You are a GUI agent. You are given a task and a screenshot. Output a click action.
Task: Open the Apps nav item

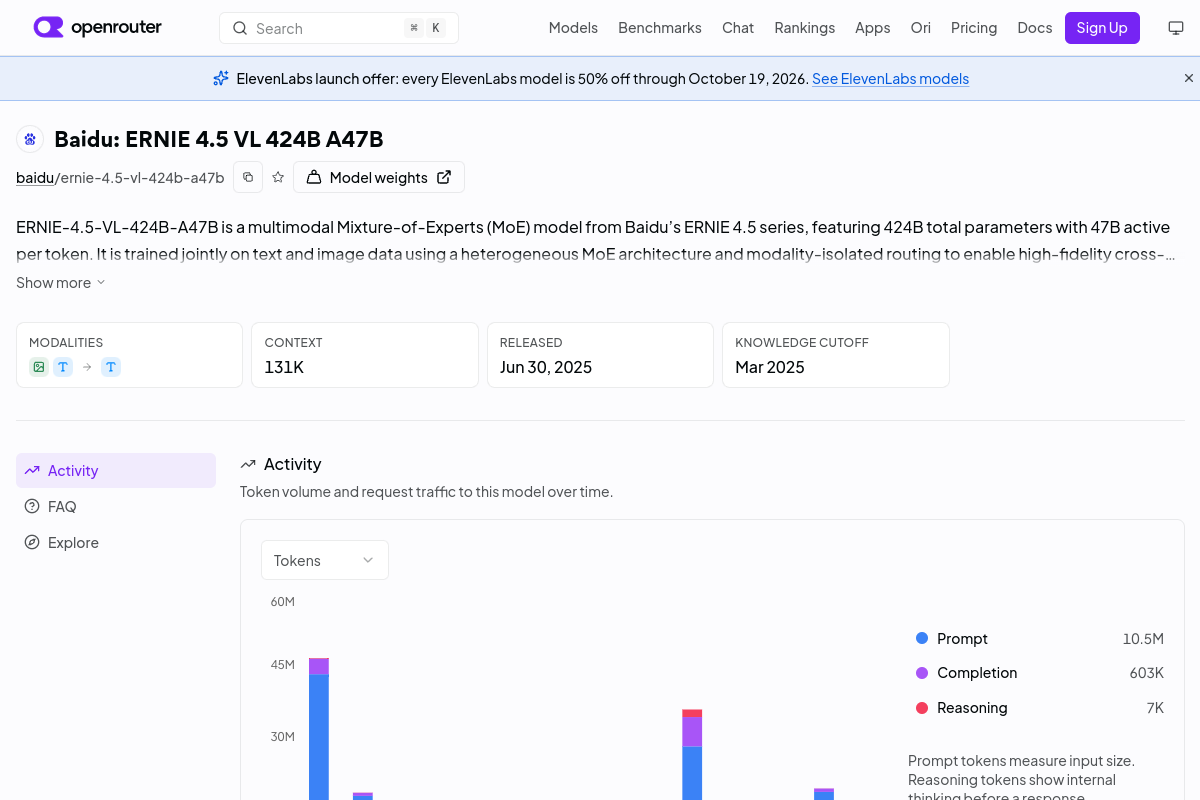(872, 28)
